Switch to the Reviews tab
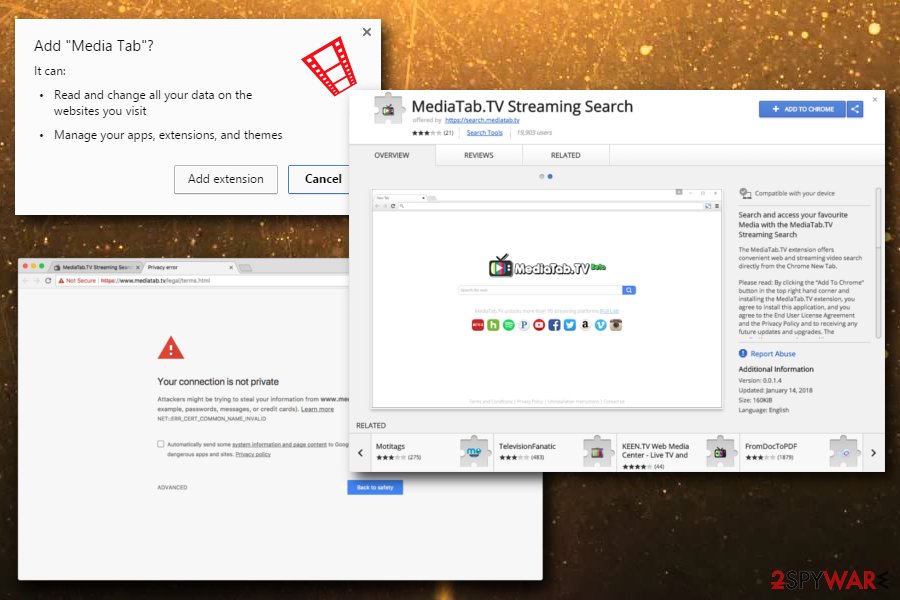Screen dimensions: 900x600 pos(479,155)
